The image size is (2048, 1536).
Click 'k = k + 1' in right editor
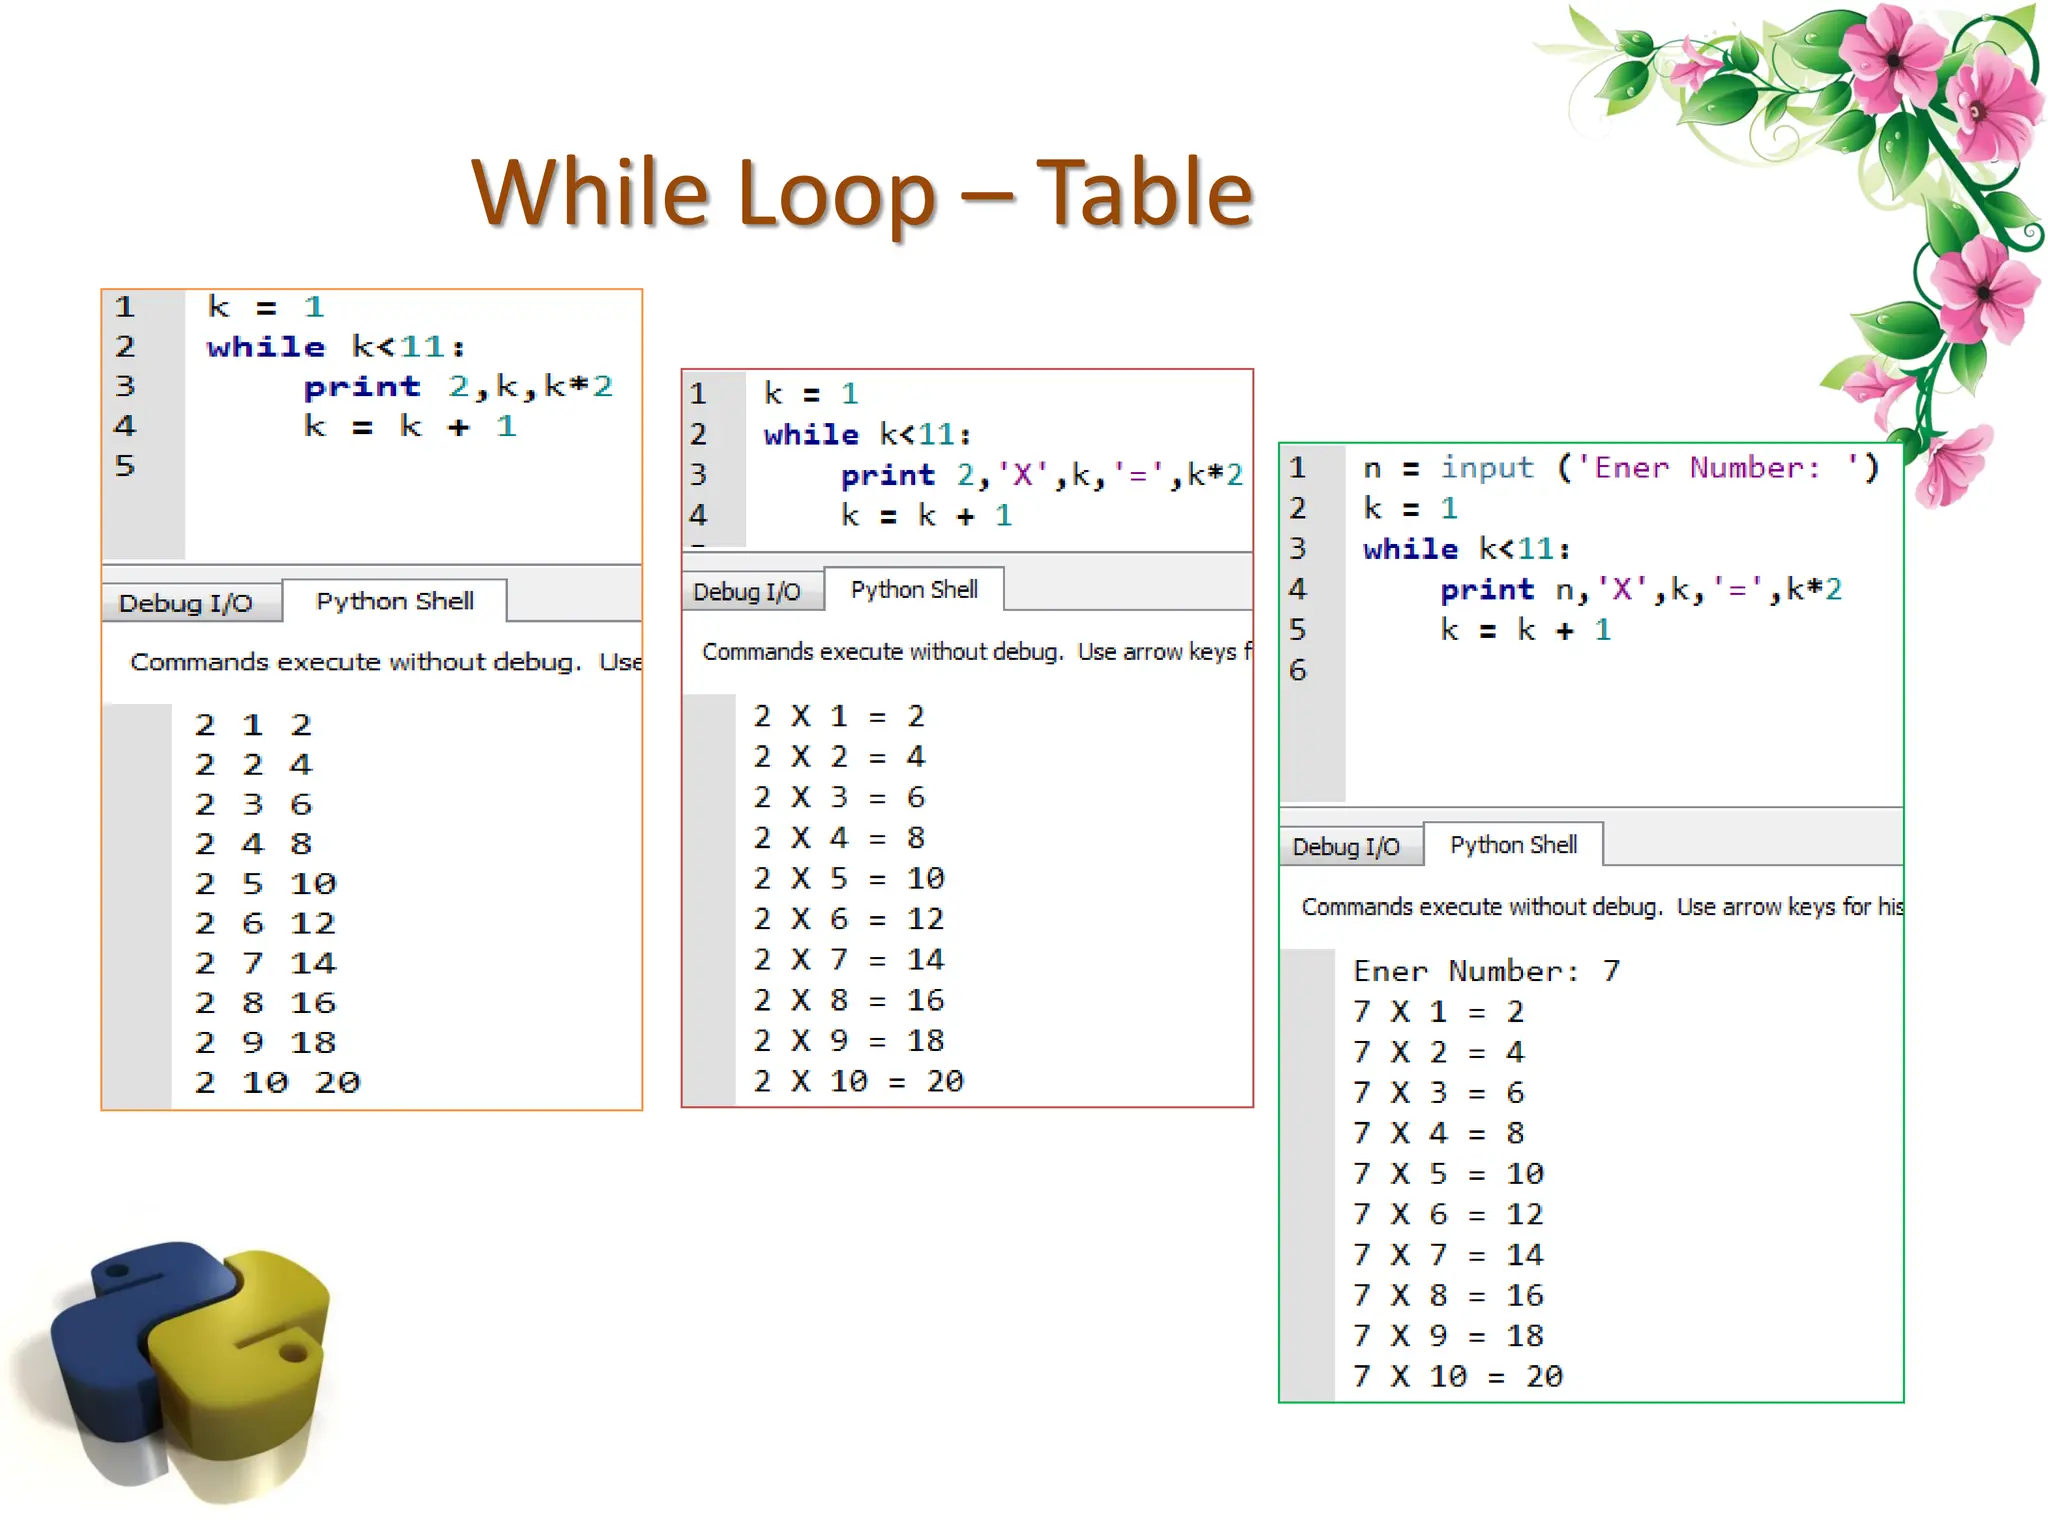1525,630
